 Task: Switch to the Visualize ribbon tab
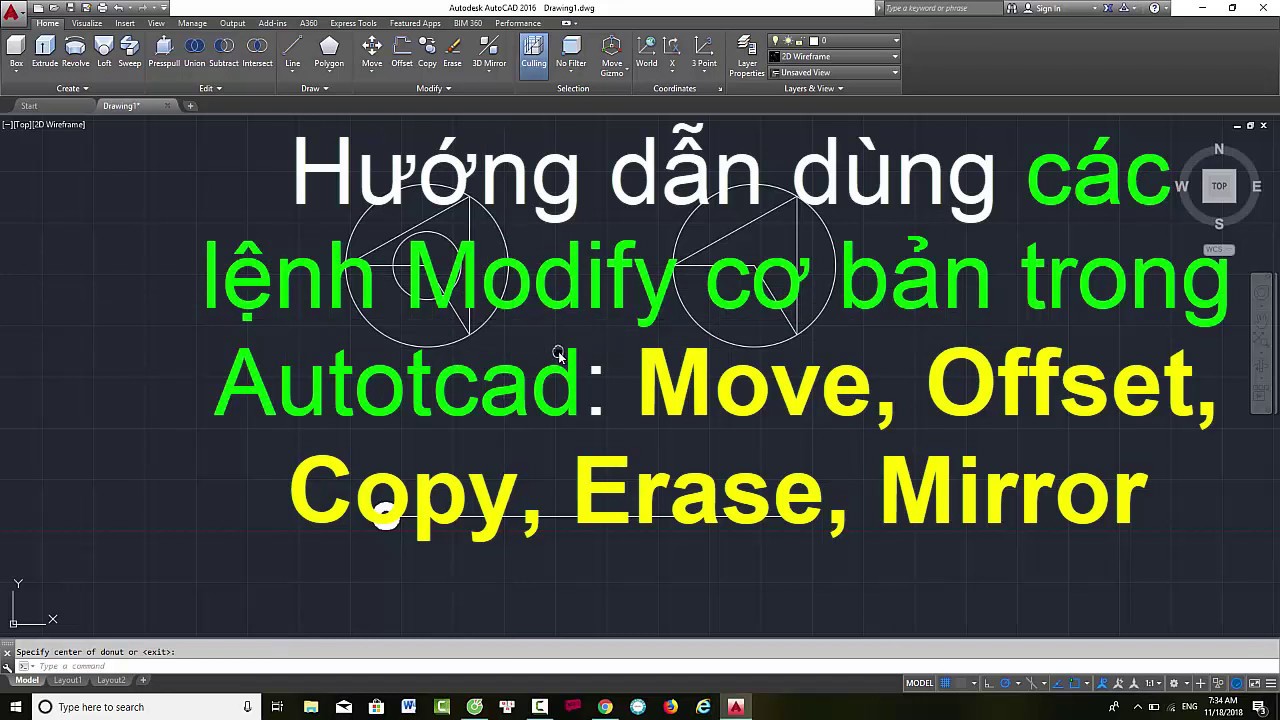point(87,23)
